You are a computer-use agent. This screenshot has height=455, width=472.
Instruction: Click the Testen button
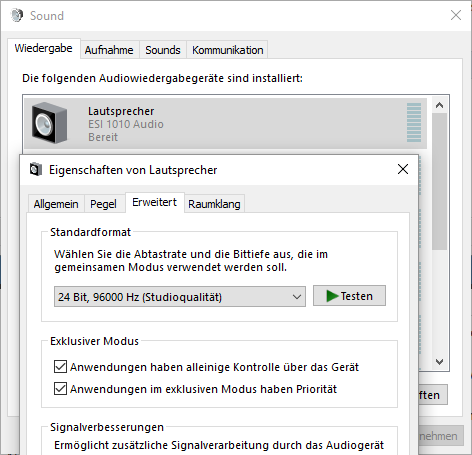(x=349, y=296)
